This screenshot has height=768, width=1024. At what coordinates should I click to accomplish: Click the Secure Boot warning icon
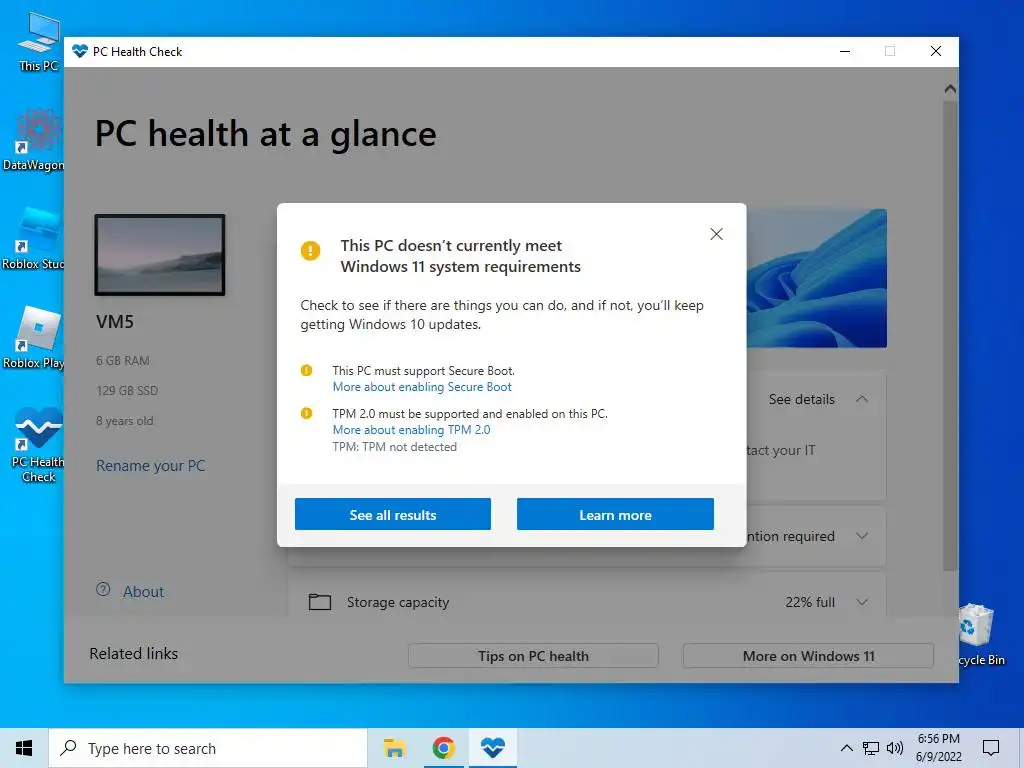coord(306,370)
